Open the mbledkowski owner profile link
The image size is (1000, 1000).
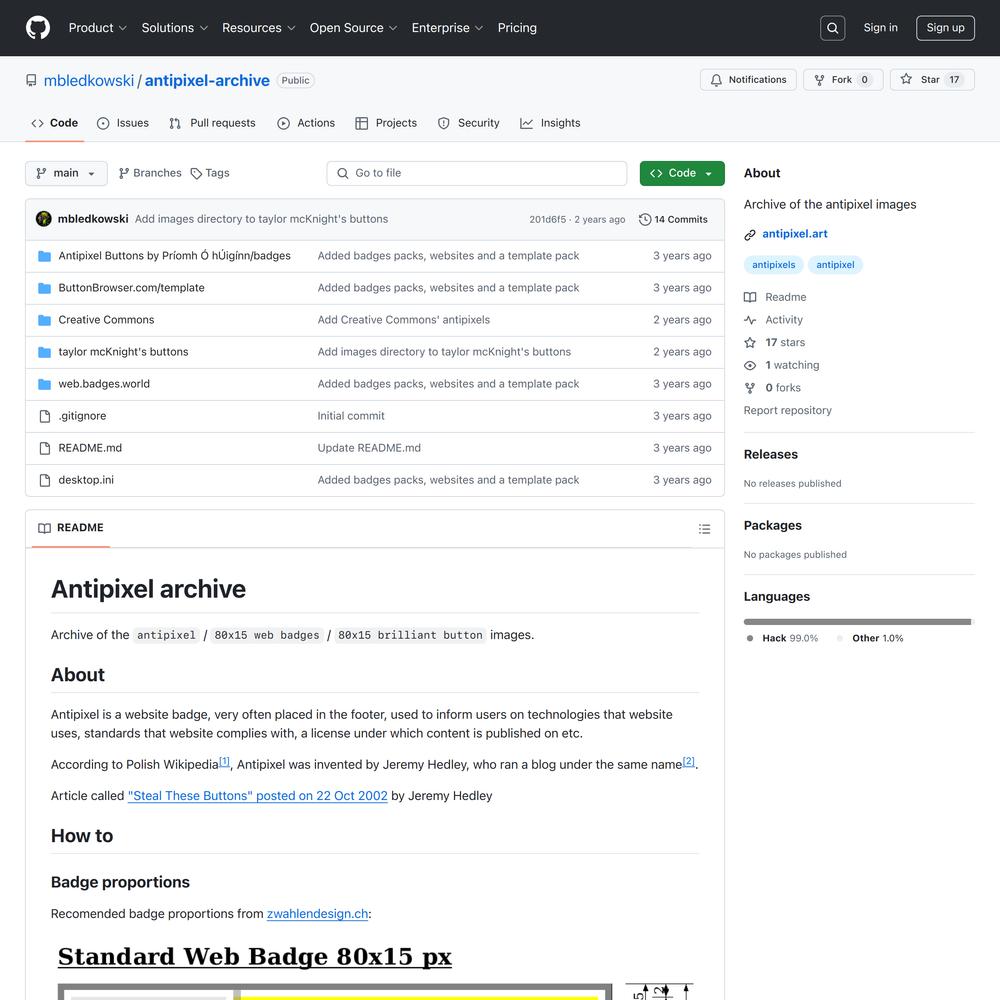(x=89, y=80)
